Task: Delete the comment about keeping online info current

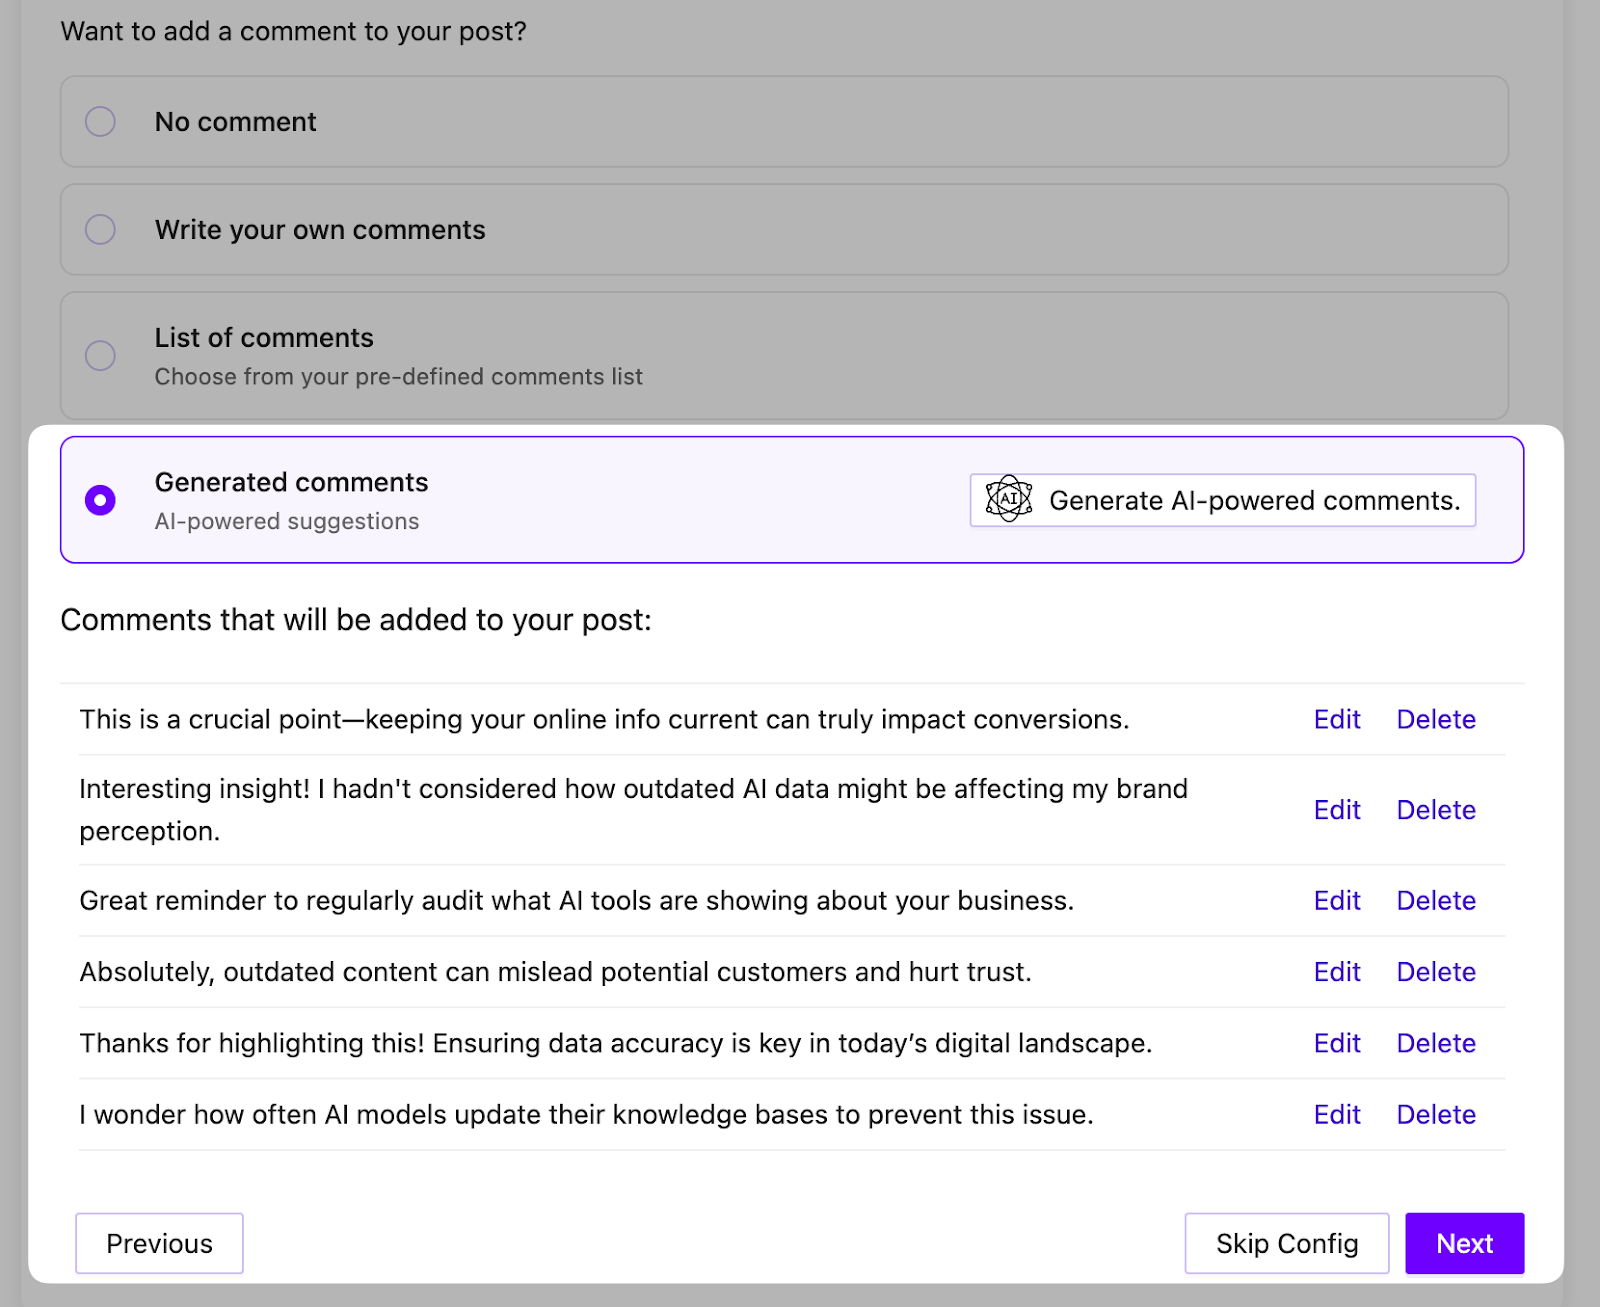Action: pos(1436,719)
